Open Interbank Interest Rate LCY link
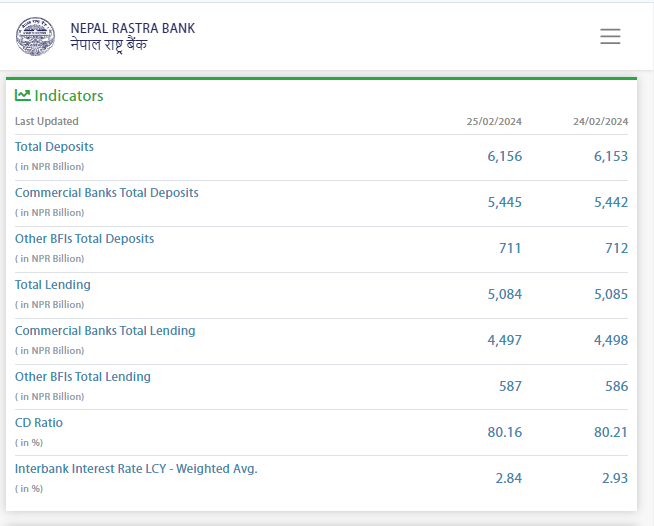This screenshot has height=526, width=654. tap(136, 469)
